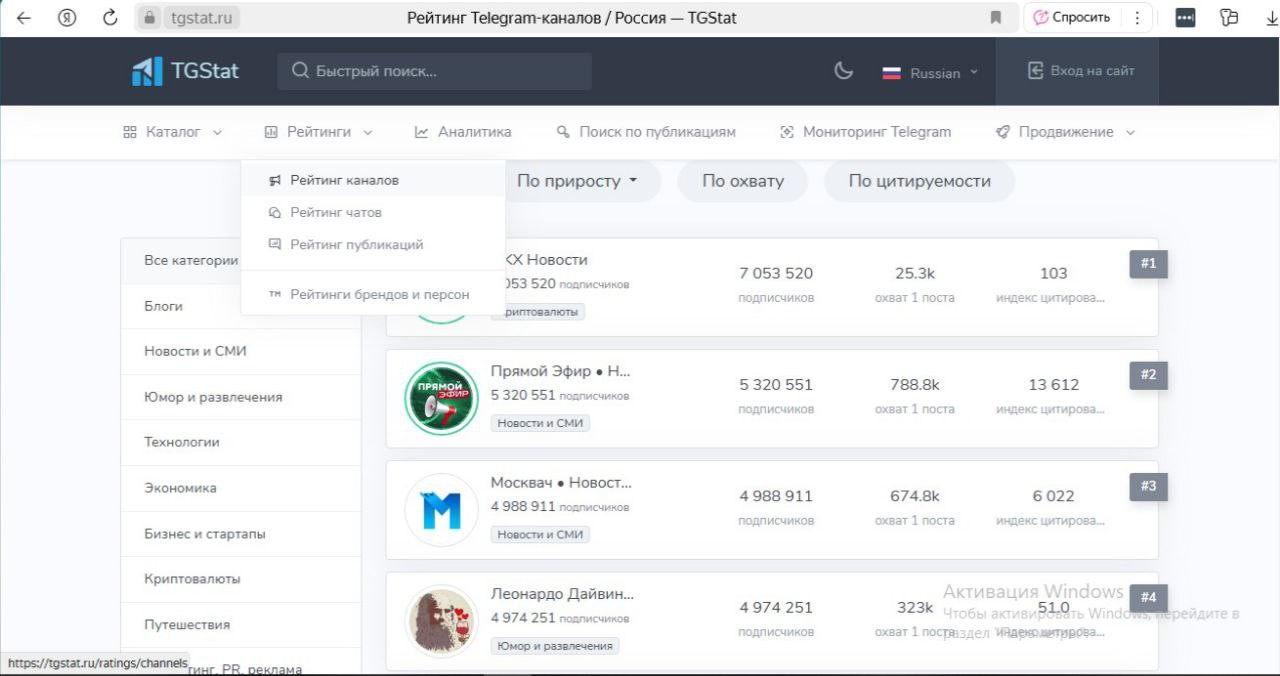Click the 674.8k охват value

pos(915,496)
